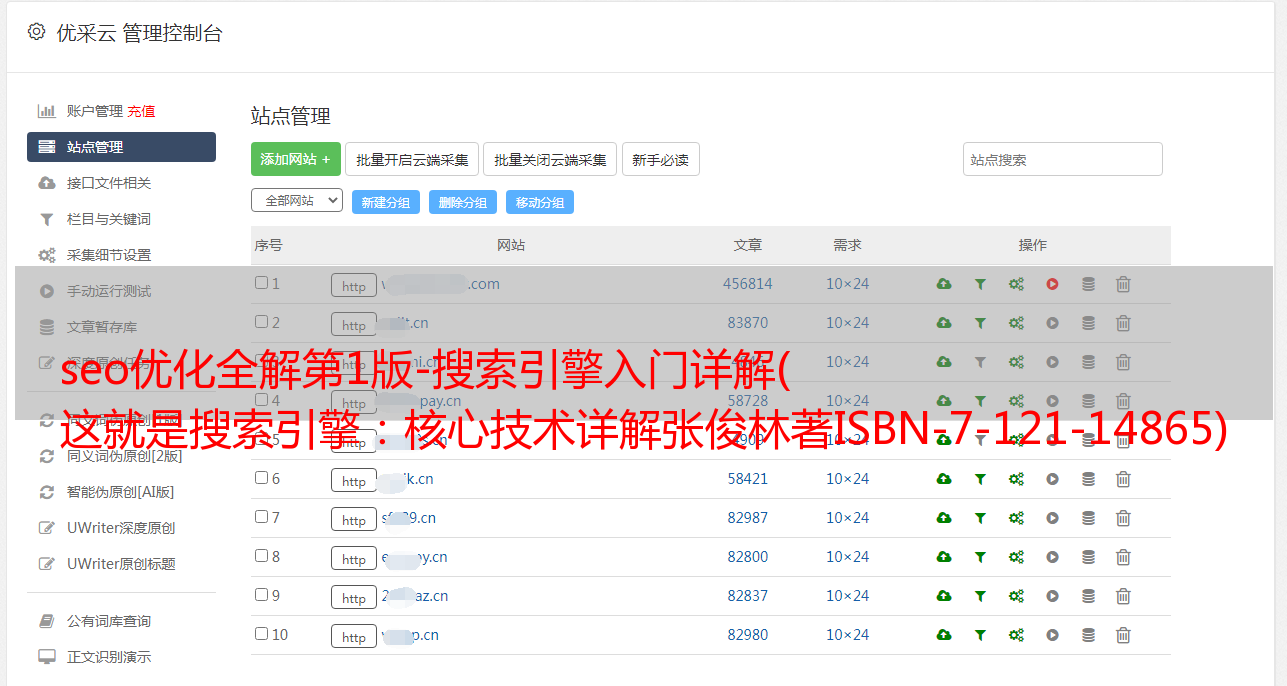
Task: Click the header gear icon beside 优采云
Action: coord(37,32)
